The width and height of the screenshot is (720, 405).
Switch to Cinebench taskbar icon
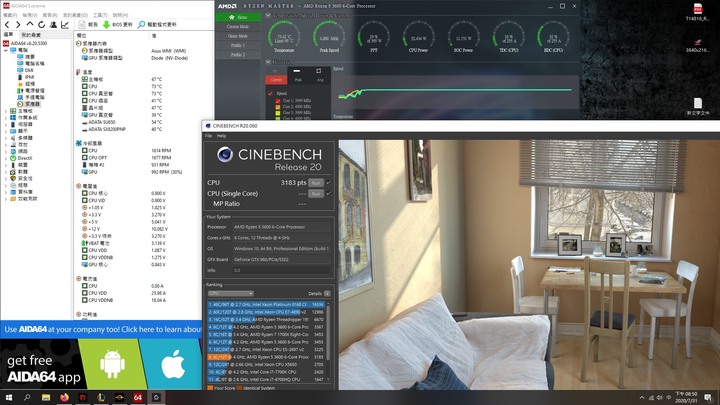156,397
